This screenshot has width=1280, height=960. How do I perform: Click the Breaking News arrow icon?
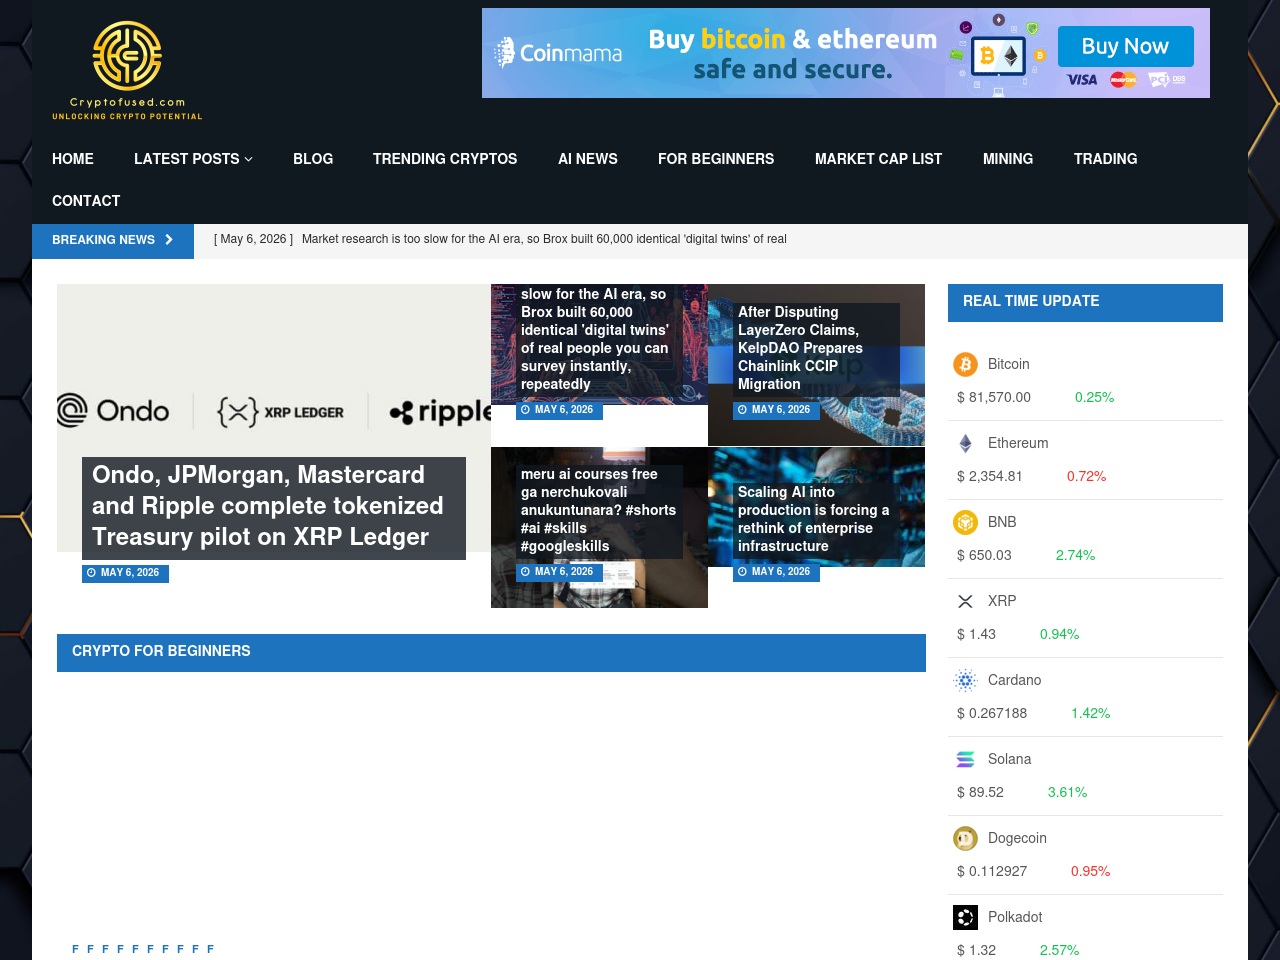coord(169,240)
